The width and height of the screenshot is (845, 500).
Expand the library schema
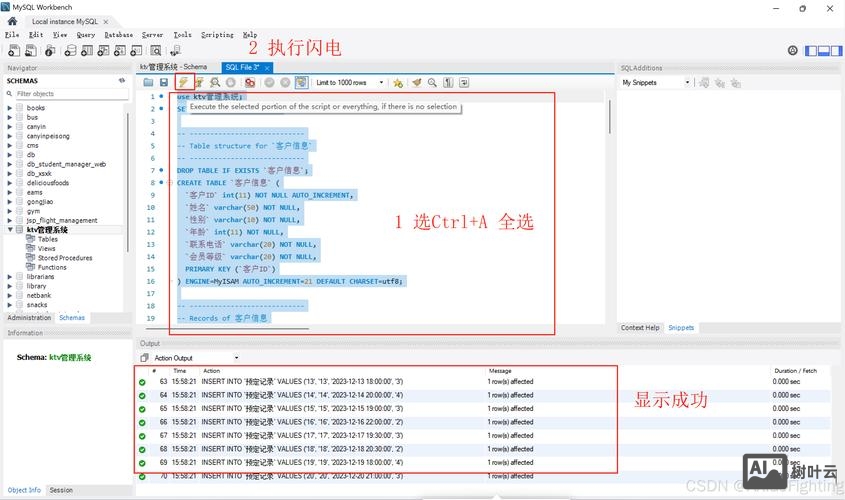pos(9,286)
